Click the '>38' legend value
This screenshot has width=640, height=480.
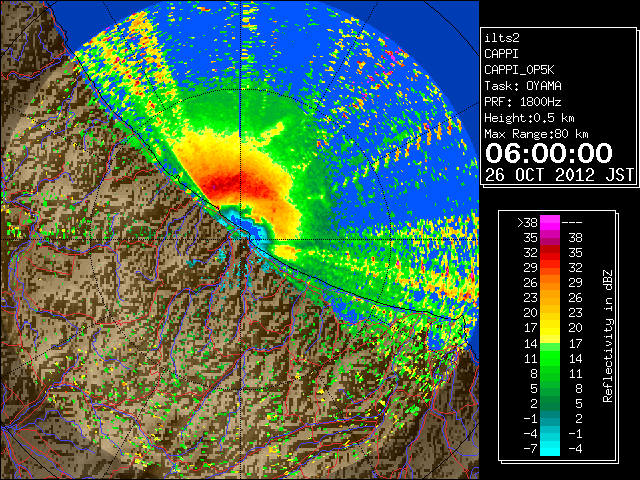(x=527, y=222)
